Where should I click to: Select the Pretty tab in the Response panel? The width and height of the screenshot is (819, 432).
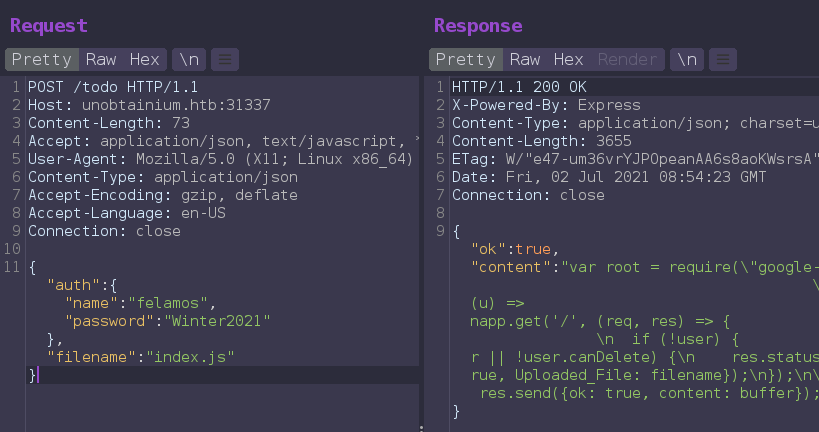[465, 59]
